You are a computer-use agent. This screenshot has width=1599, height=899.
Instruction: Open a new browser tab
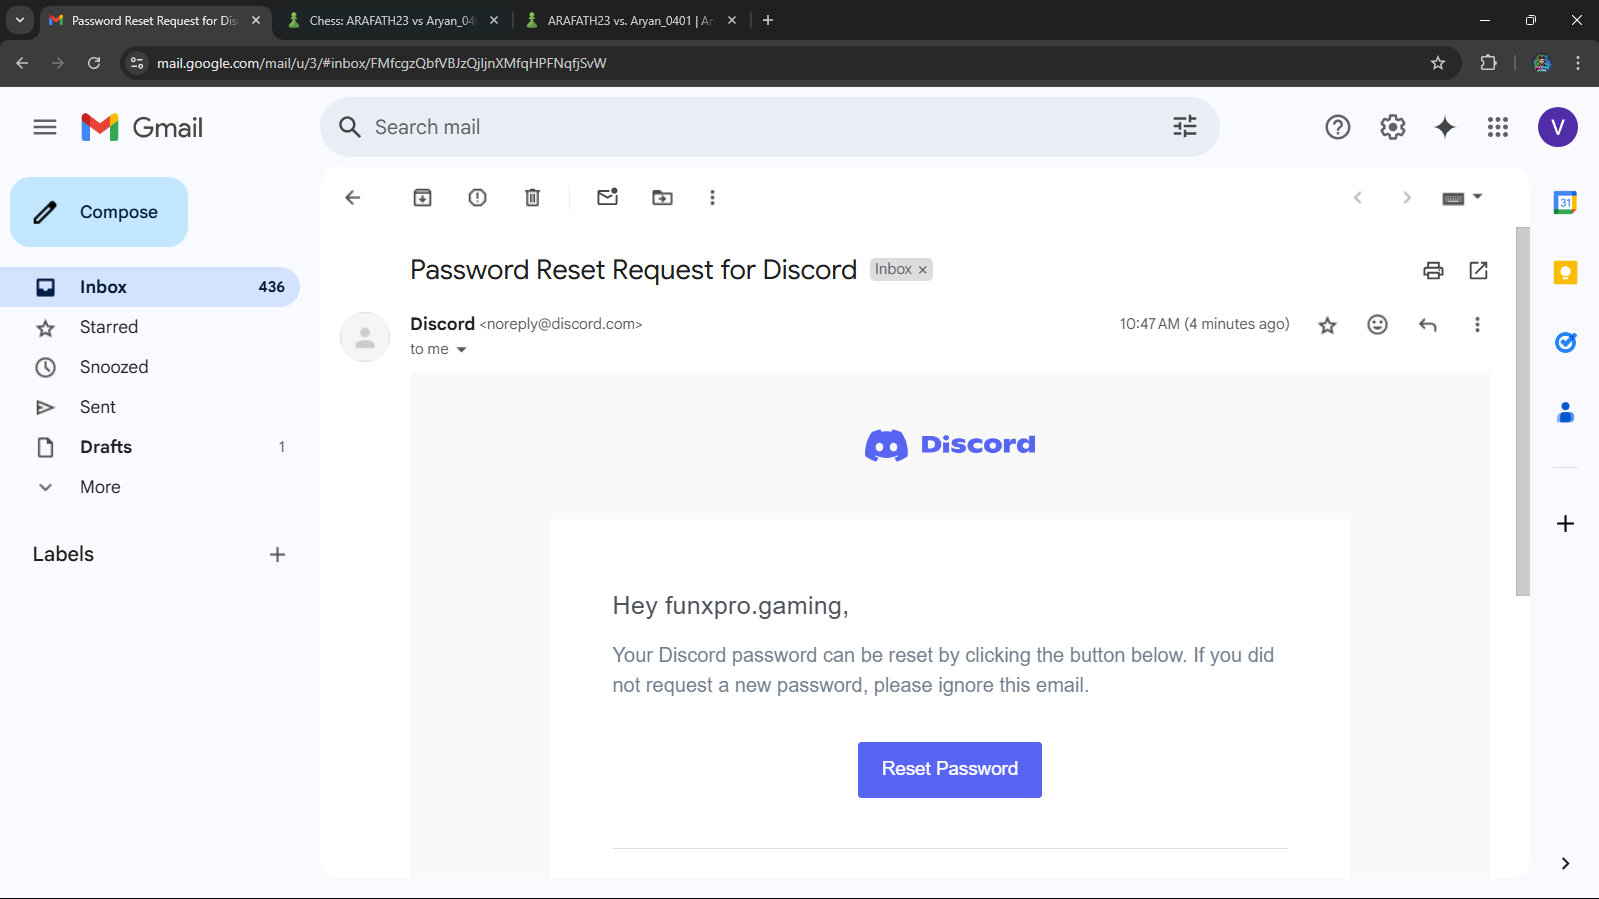point(768,20)
